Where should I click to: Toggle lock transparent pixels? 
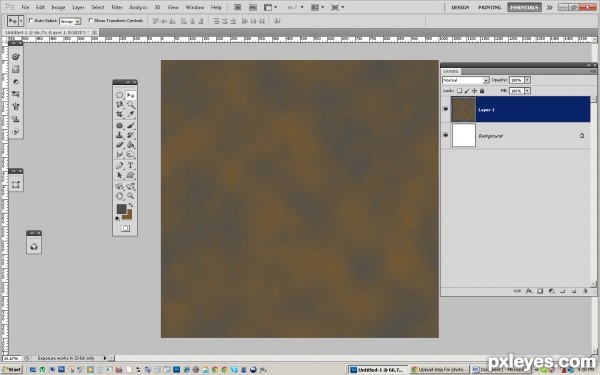460,91
